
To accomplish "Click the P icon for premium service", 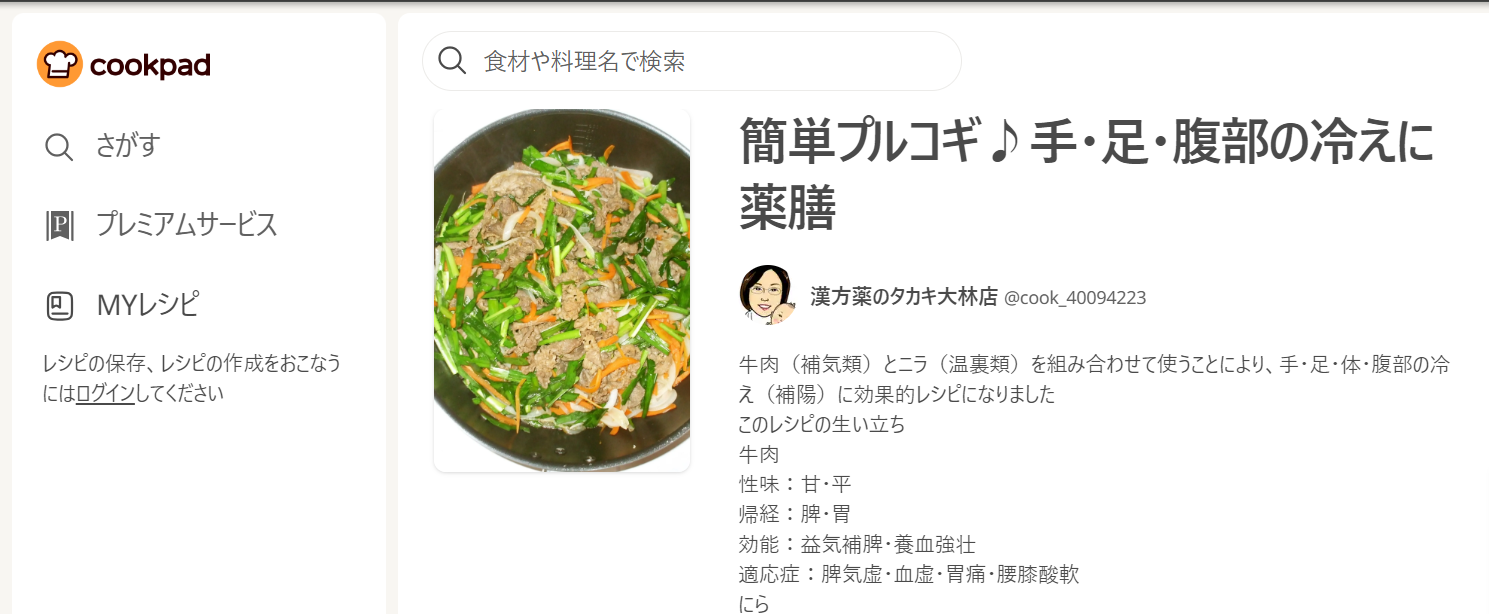I will pos(59,225).
